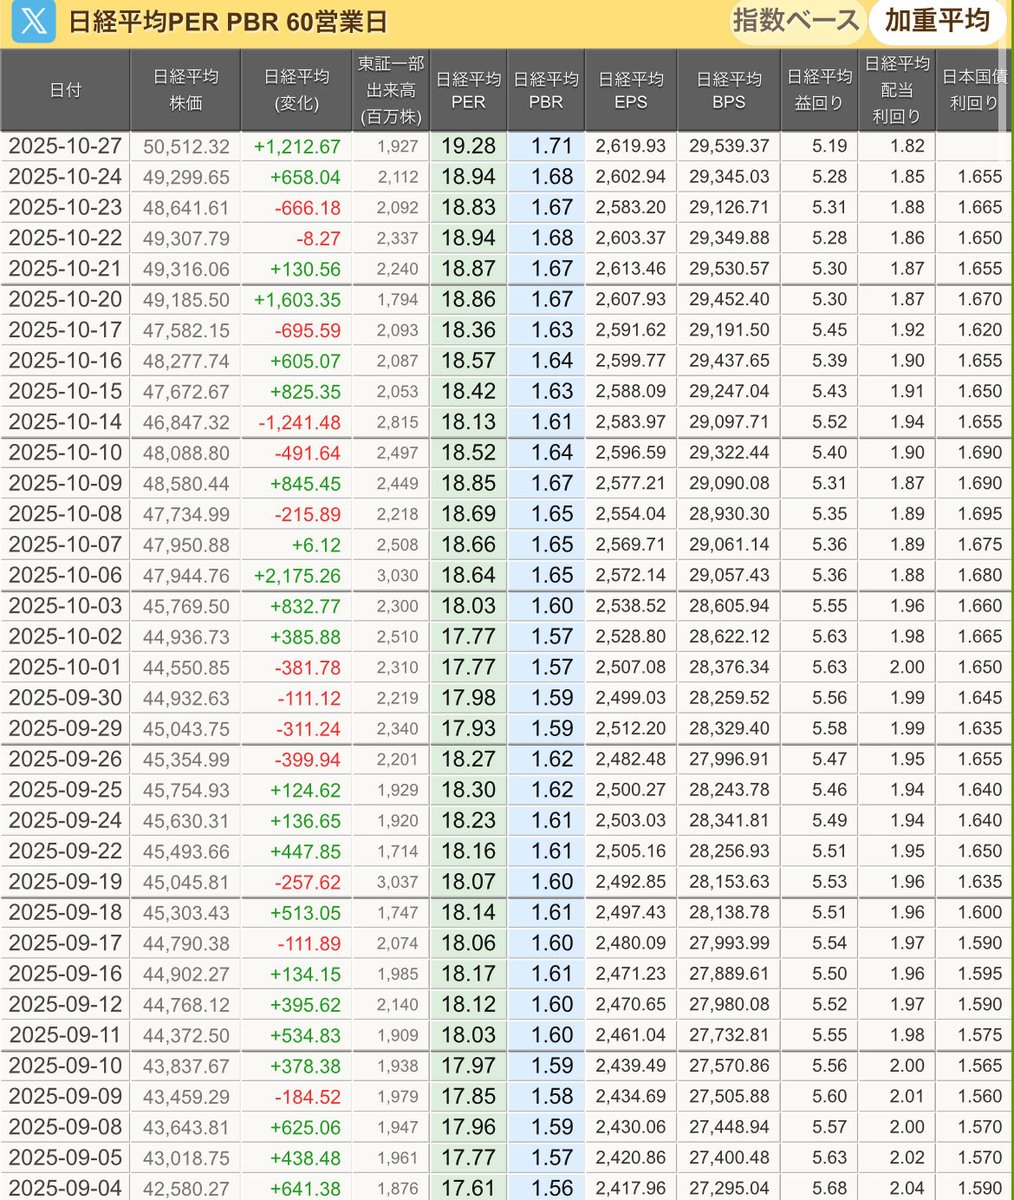Select the volume value 3,030
Image resolution: width=1014 pixels, height=1200 pixels.
point(398,576)
